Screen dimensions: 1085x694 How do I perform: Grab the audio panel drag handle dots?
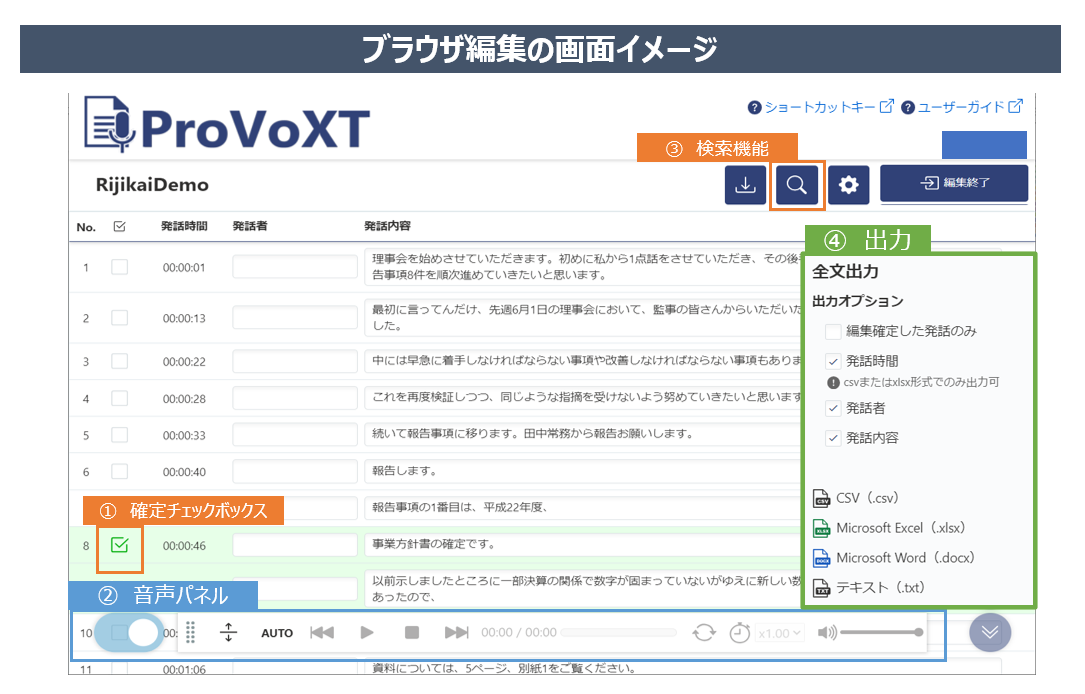click(190, 632)
